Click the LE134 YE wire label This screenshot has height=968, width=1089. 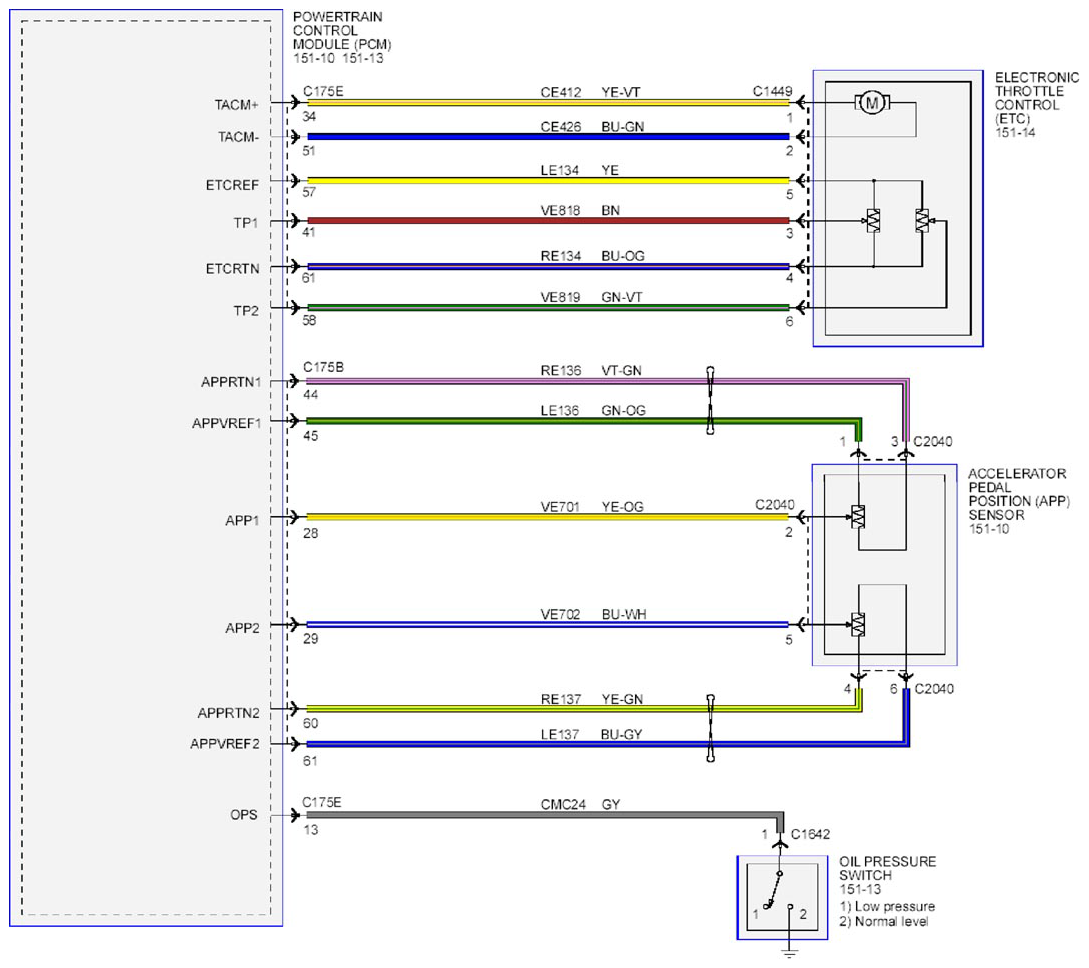pyautogui.click(x=579, y=170)
